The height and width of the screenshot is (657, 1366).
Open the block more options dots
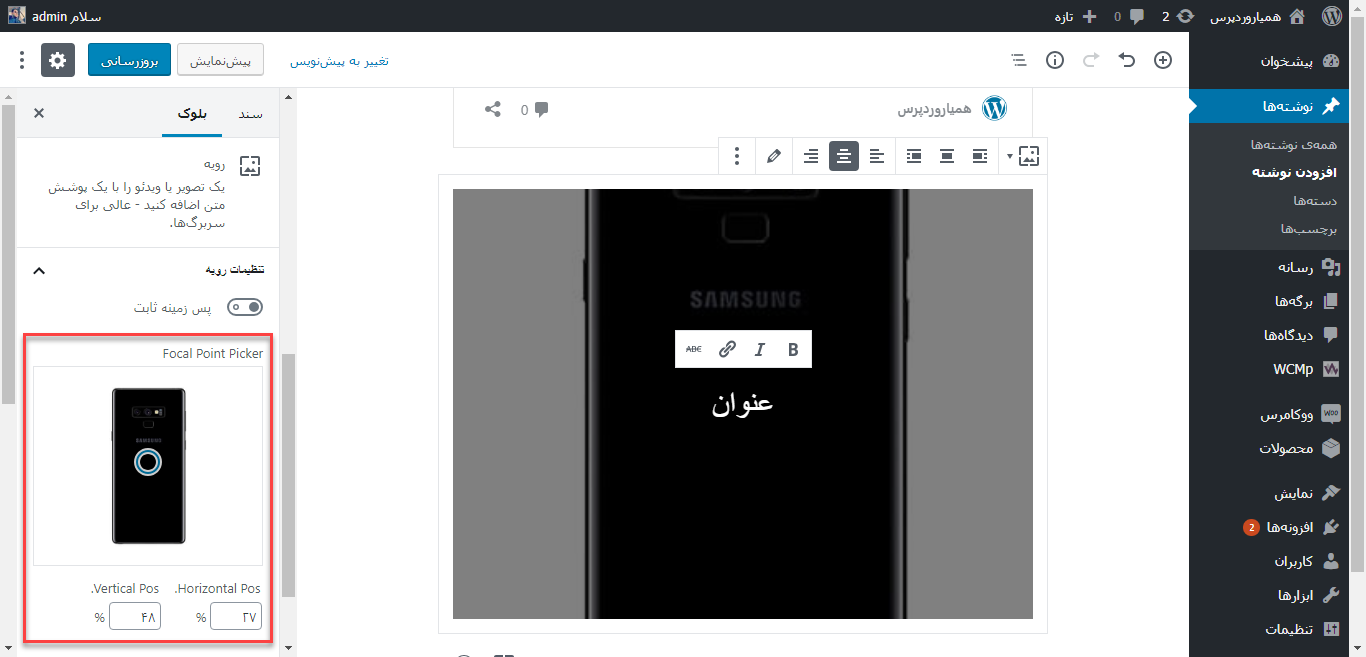737,156
